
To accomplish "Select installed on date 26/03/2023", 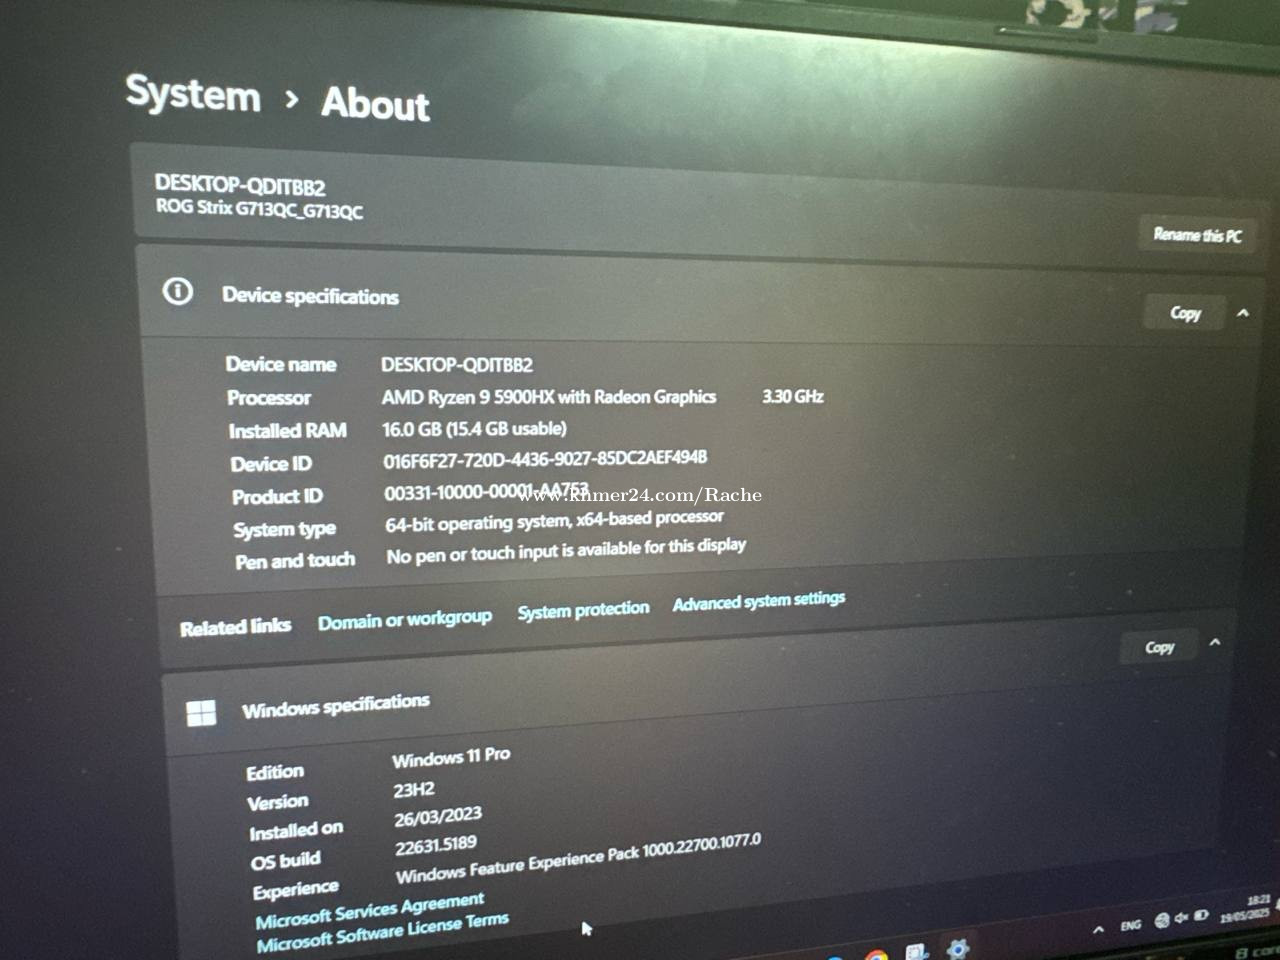I will point(438,817).
